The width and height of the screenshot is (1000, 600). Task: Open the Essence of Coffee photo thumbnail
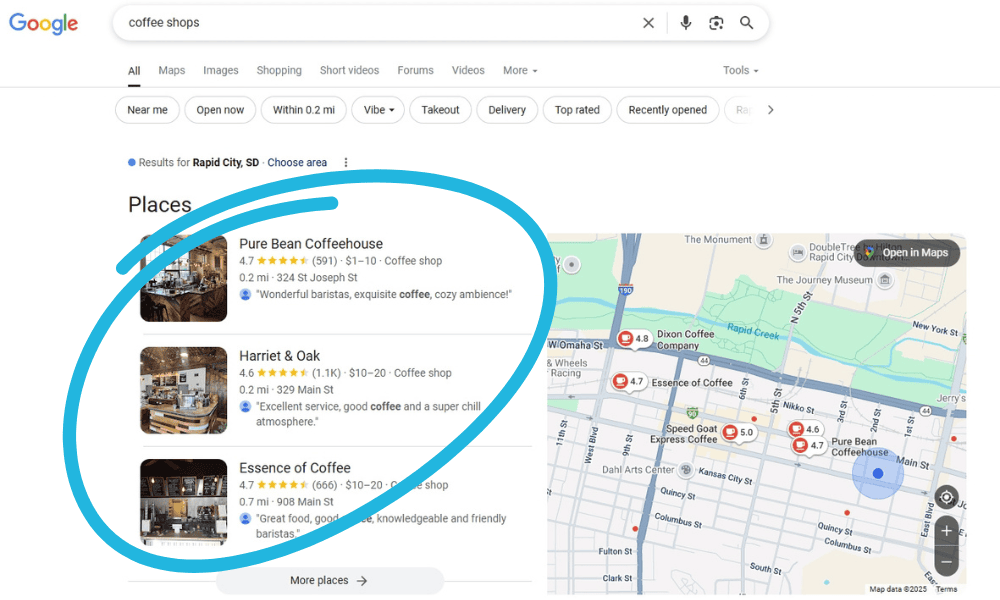pyautogui.click(x=184, y=502)
